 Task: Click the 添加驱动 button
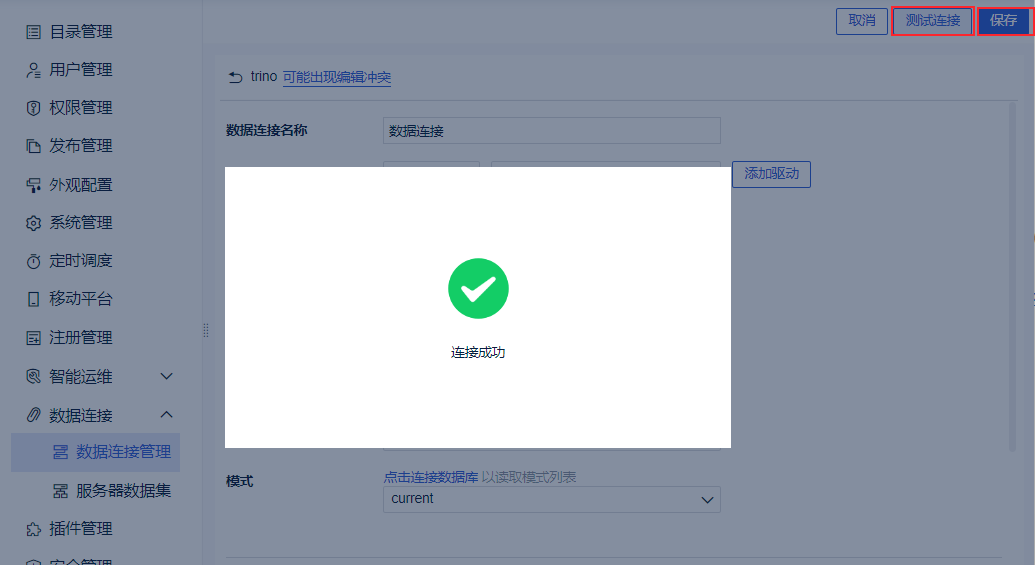tap(771, 174)
